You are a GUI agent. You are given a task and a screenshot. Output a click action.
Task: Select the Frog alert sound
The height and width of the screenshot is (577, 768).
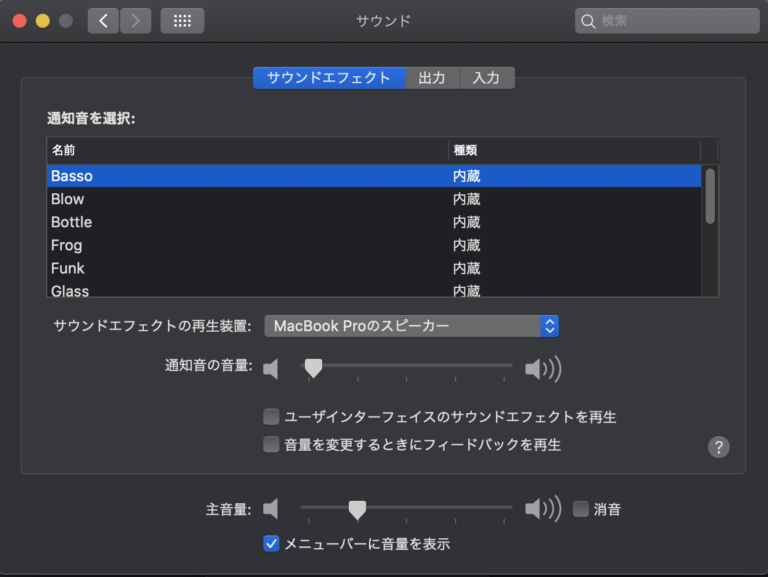(67, 245)
